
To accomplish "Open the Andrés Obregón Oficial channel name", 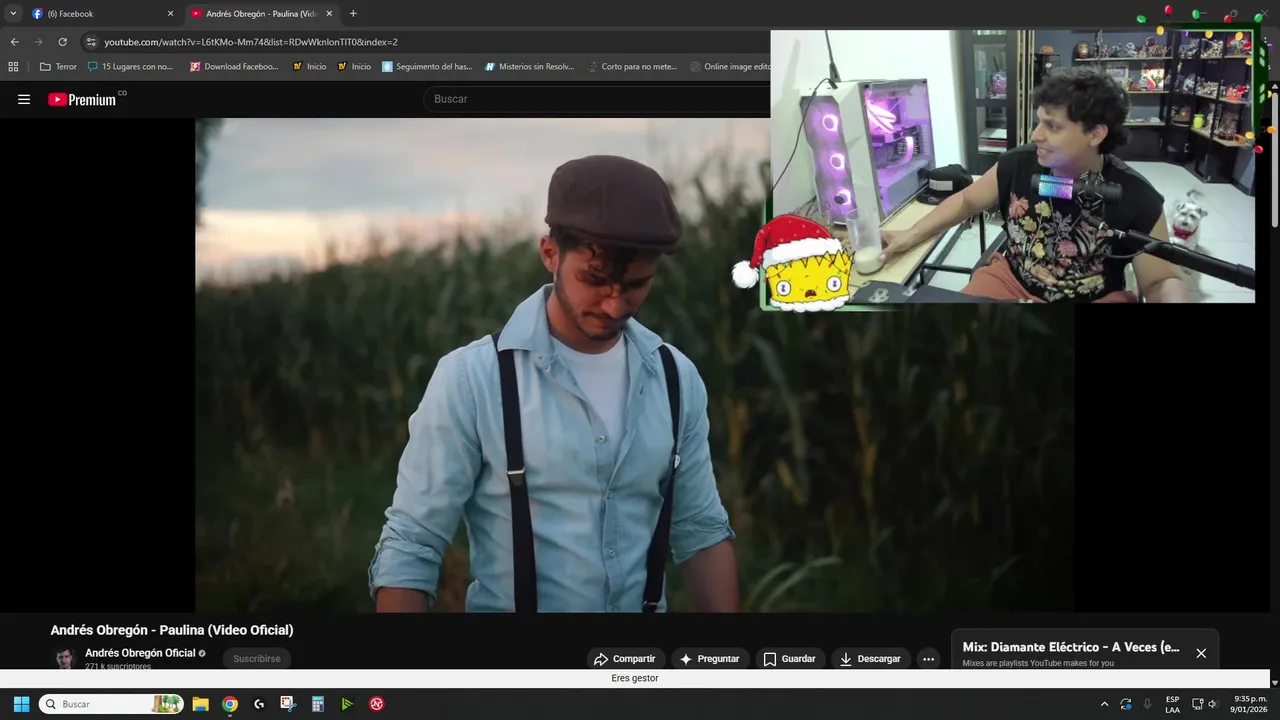I will pyautogui.click(x=140, y=653).
